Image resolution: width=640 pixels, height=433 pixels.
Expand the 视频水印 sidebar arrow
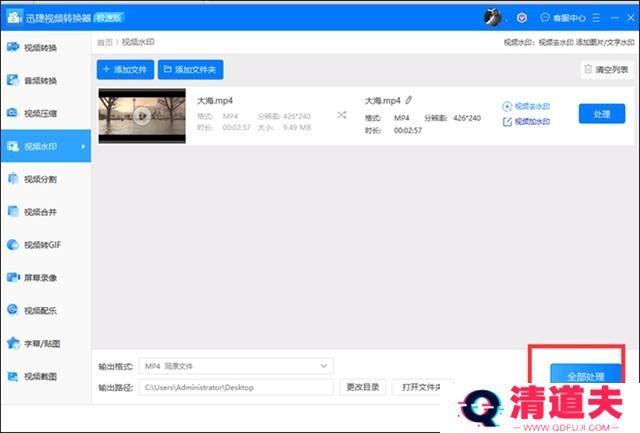pos(83,147)
